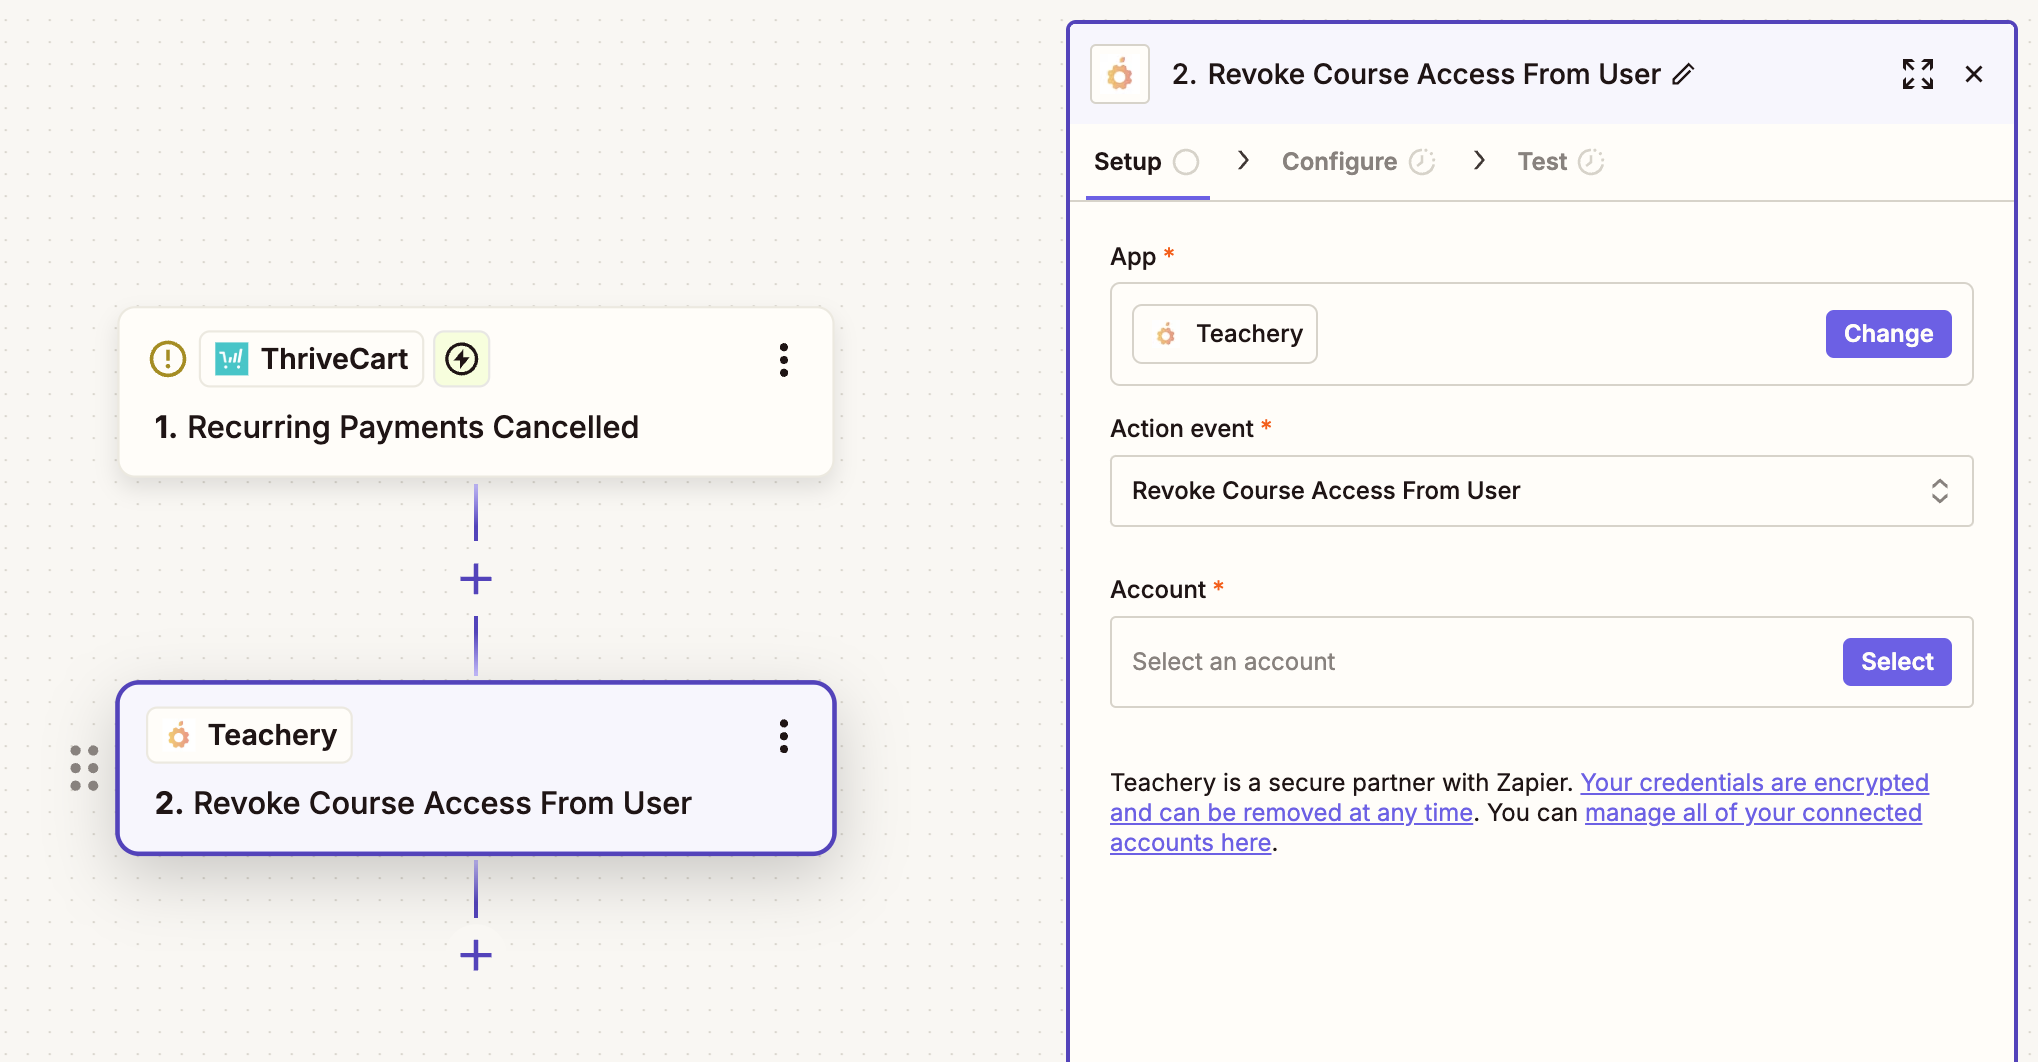Open Teachery step three-dot menu
The image size is (2038, 1062).
(x=784, y=736)
